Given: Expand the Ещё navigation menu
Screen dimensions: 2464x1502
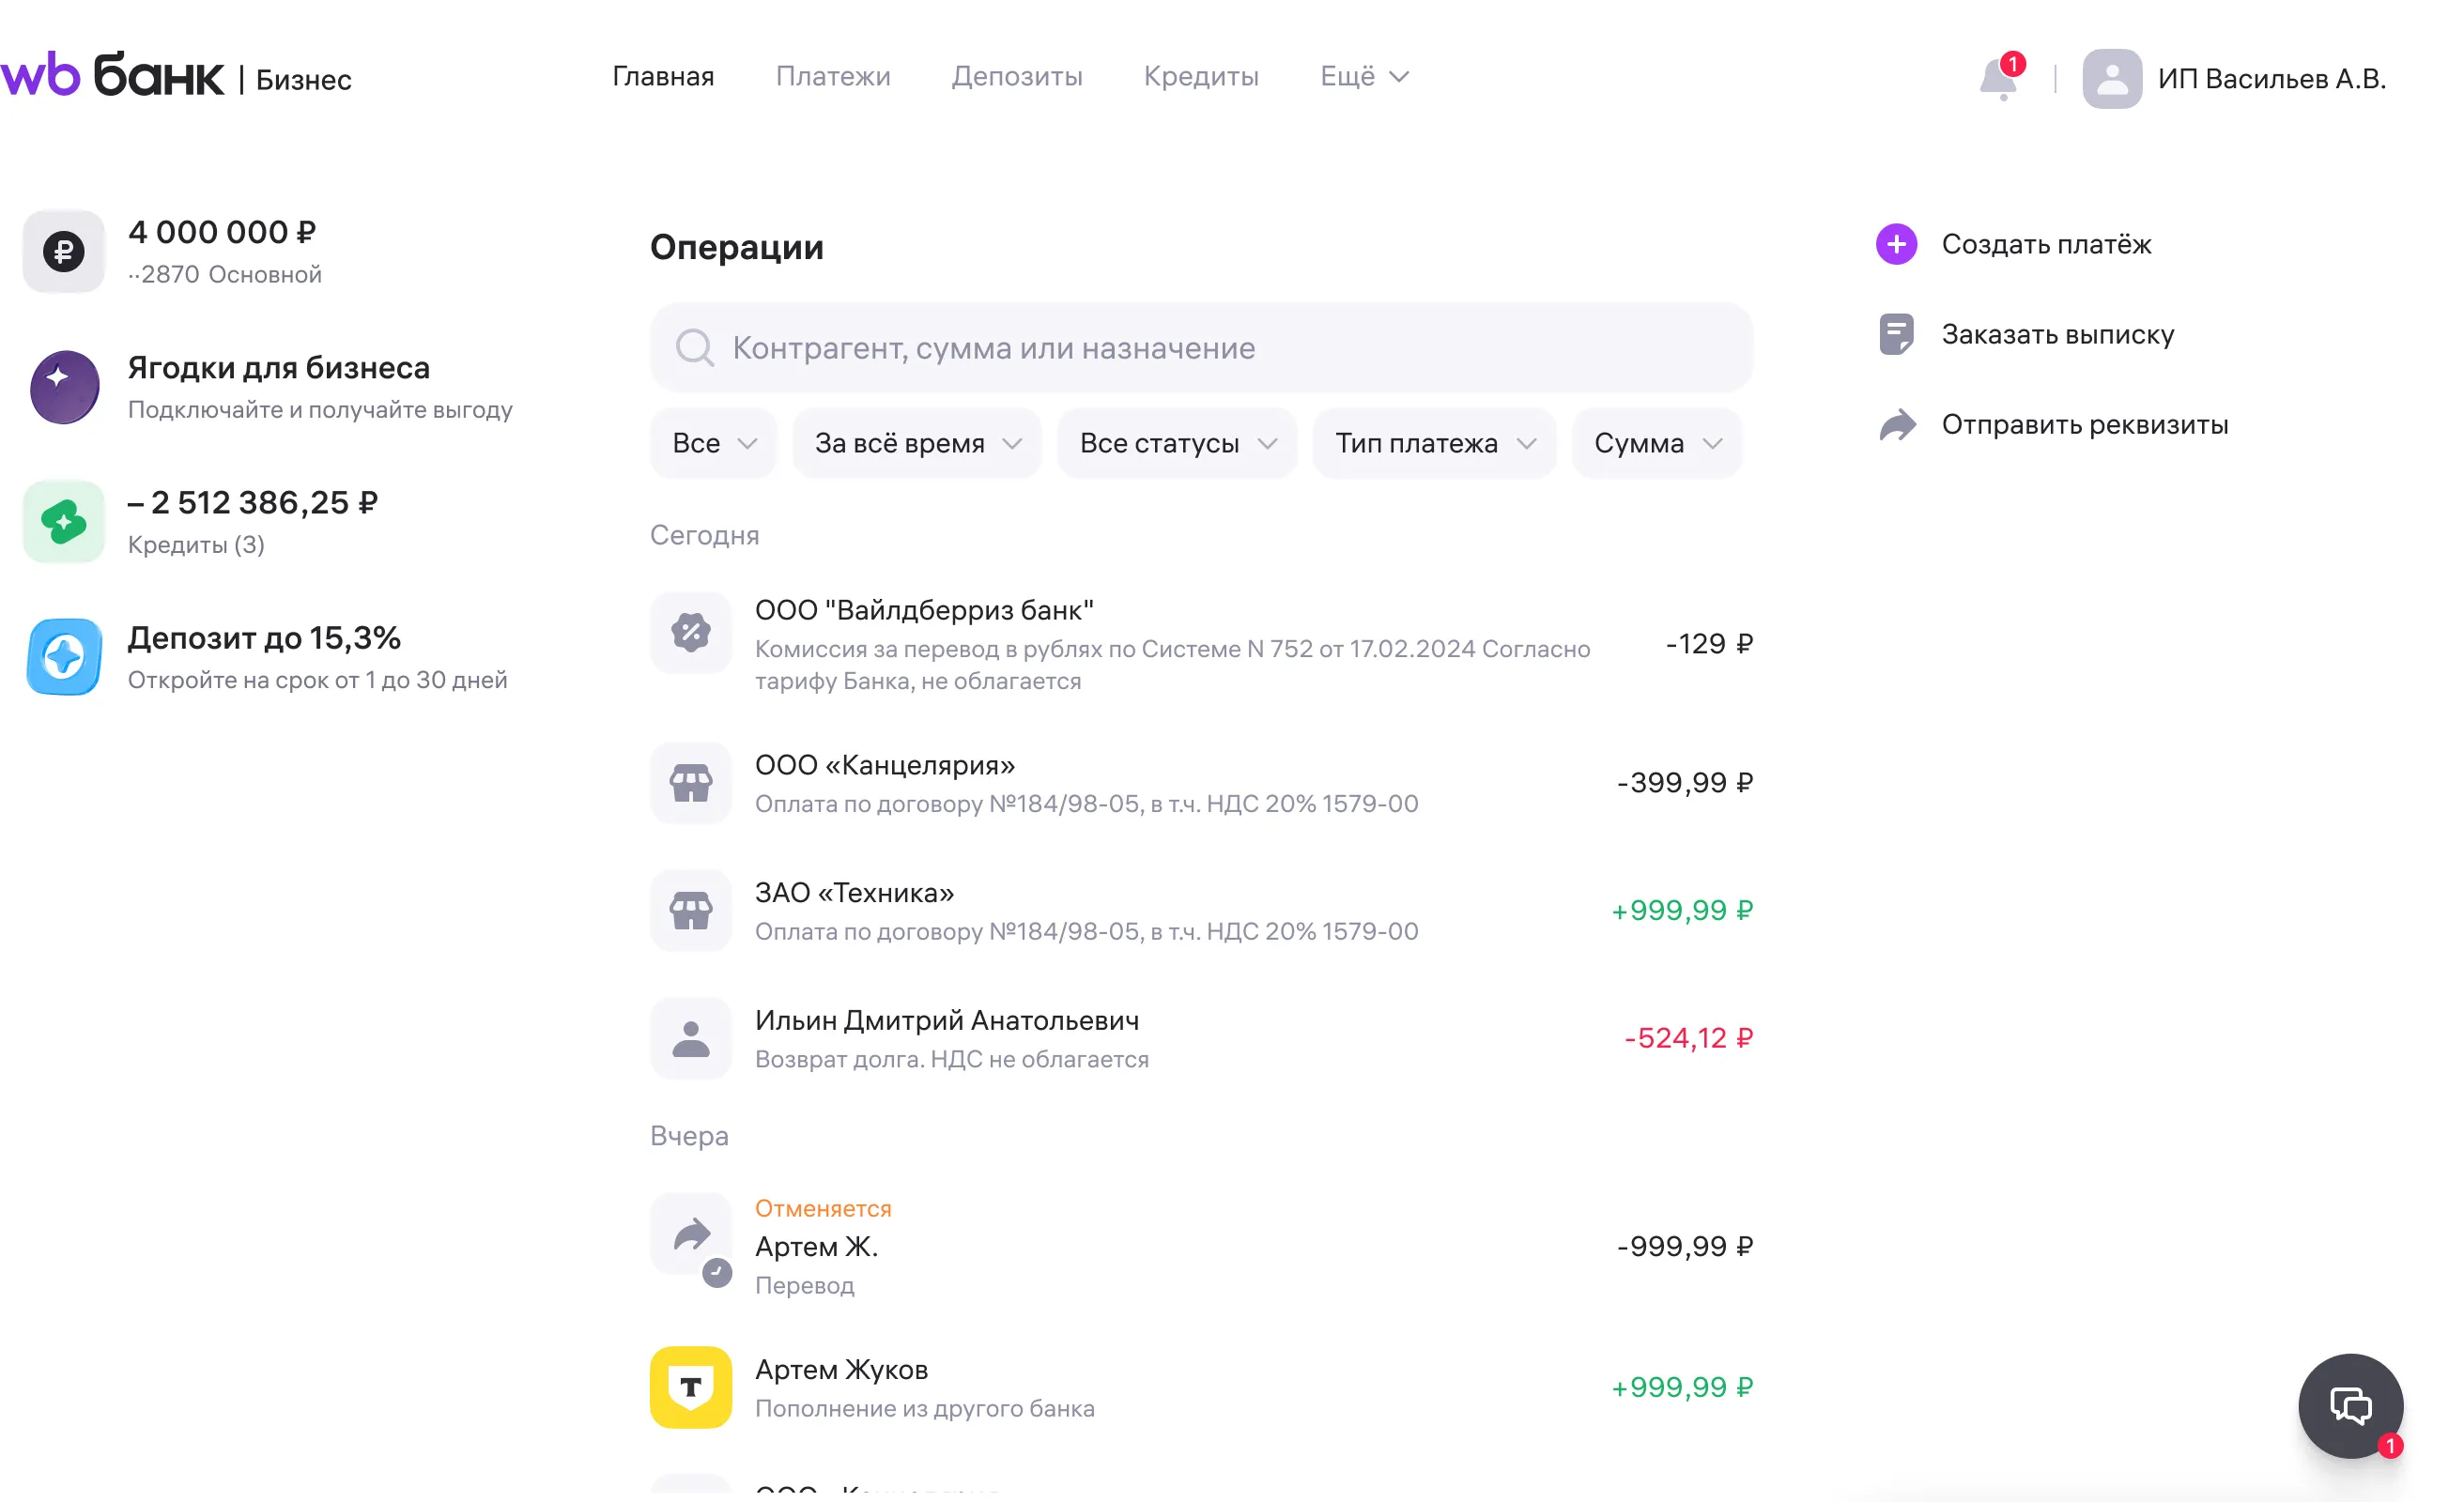Looking at the screenshot, I should (x=1364, y=77).
